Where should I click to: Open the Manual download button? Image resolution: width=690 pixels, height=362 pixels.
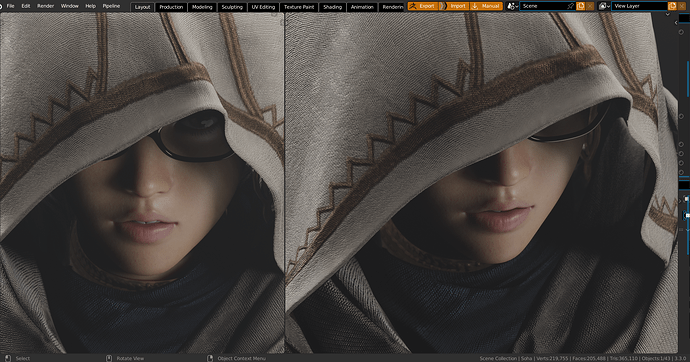point(486,6)
